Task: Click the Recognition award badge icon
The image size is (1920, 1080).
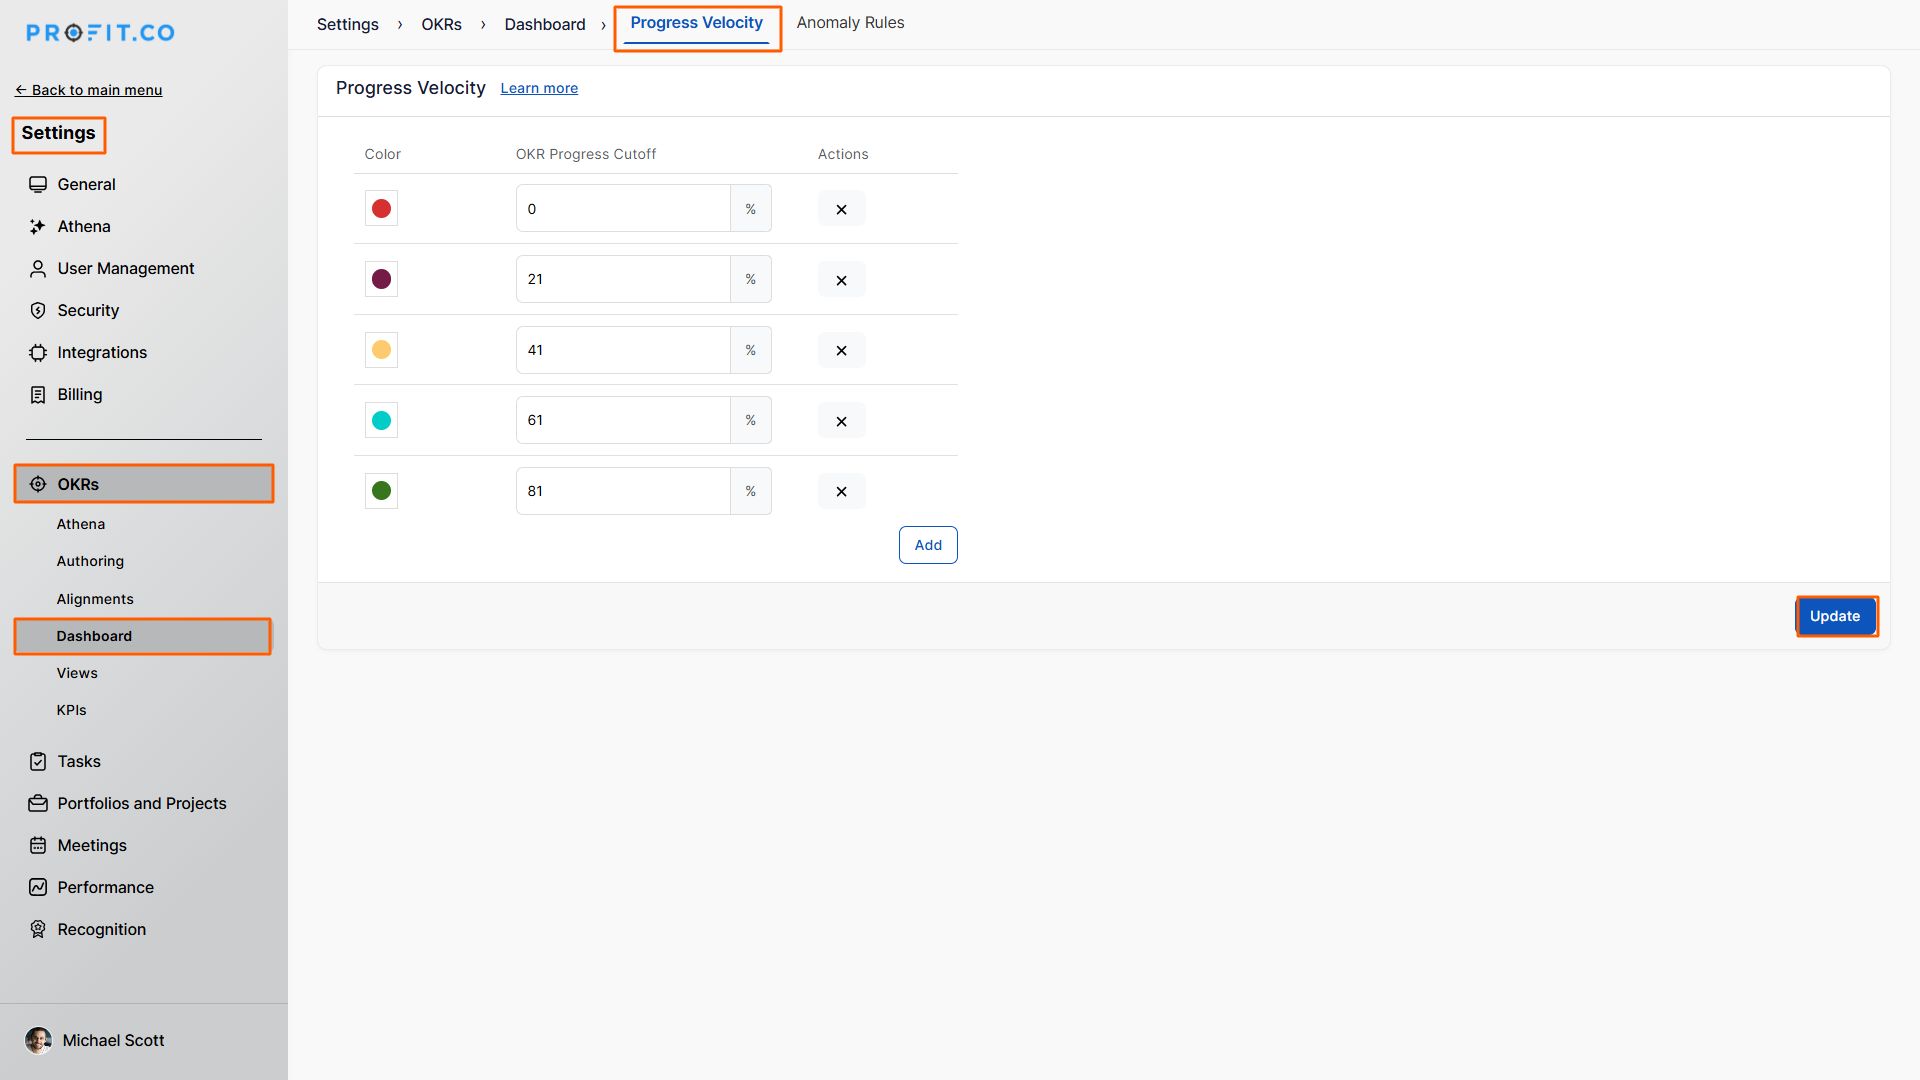Action: pyautogui.click(x=38, y=930)
